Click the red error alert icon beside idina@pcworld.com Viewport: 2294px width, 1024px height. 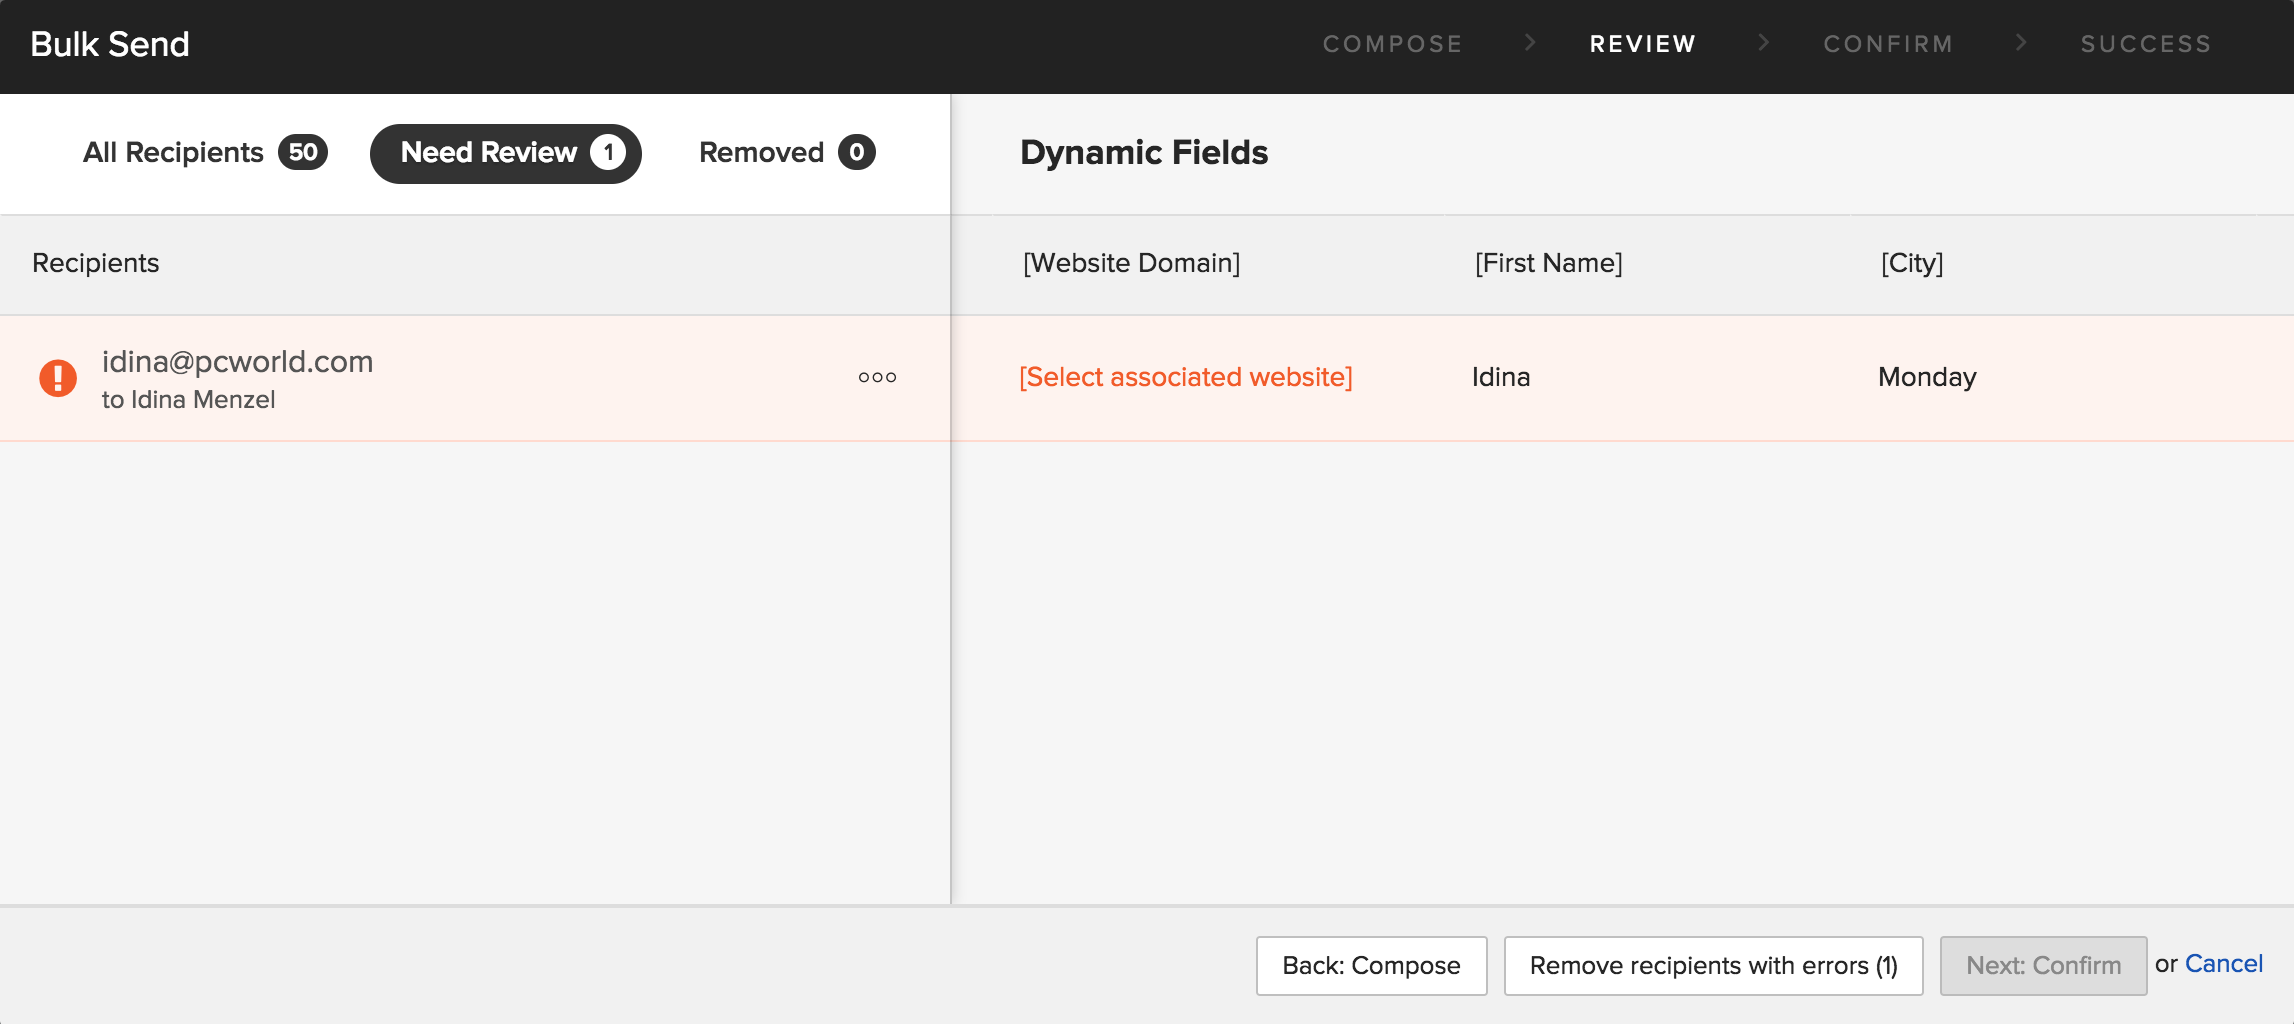pyautogui.click(x=58, y=378)
